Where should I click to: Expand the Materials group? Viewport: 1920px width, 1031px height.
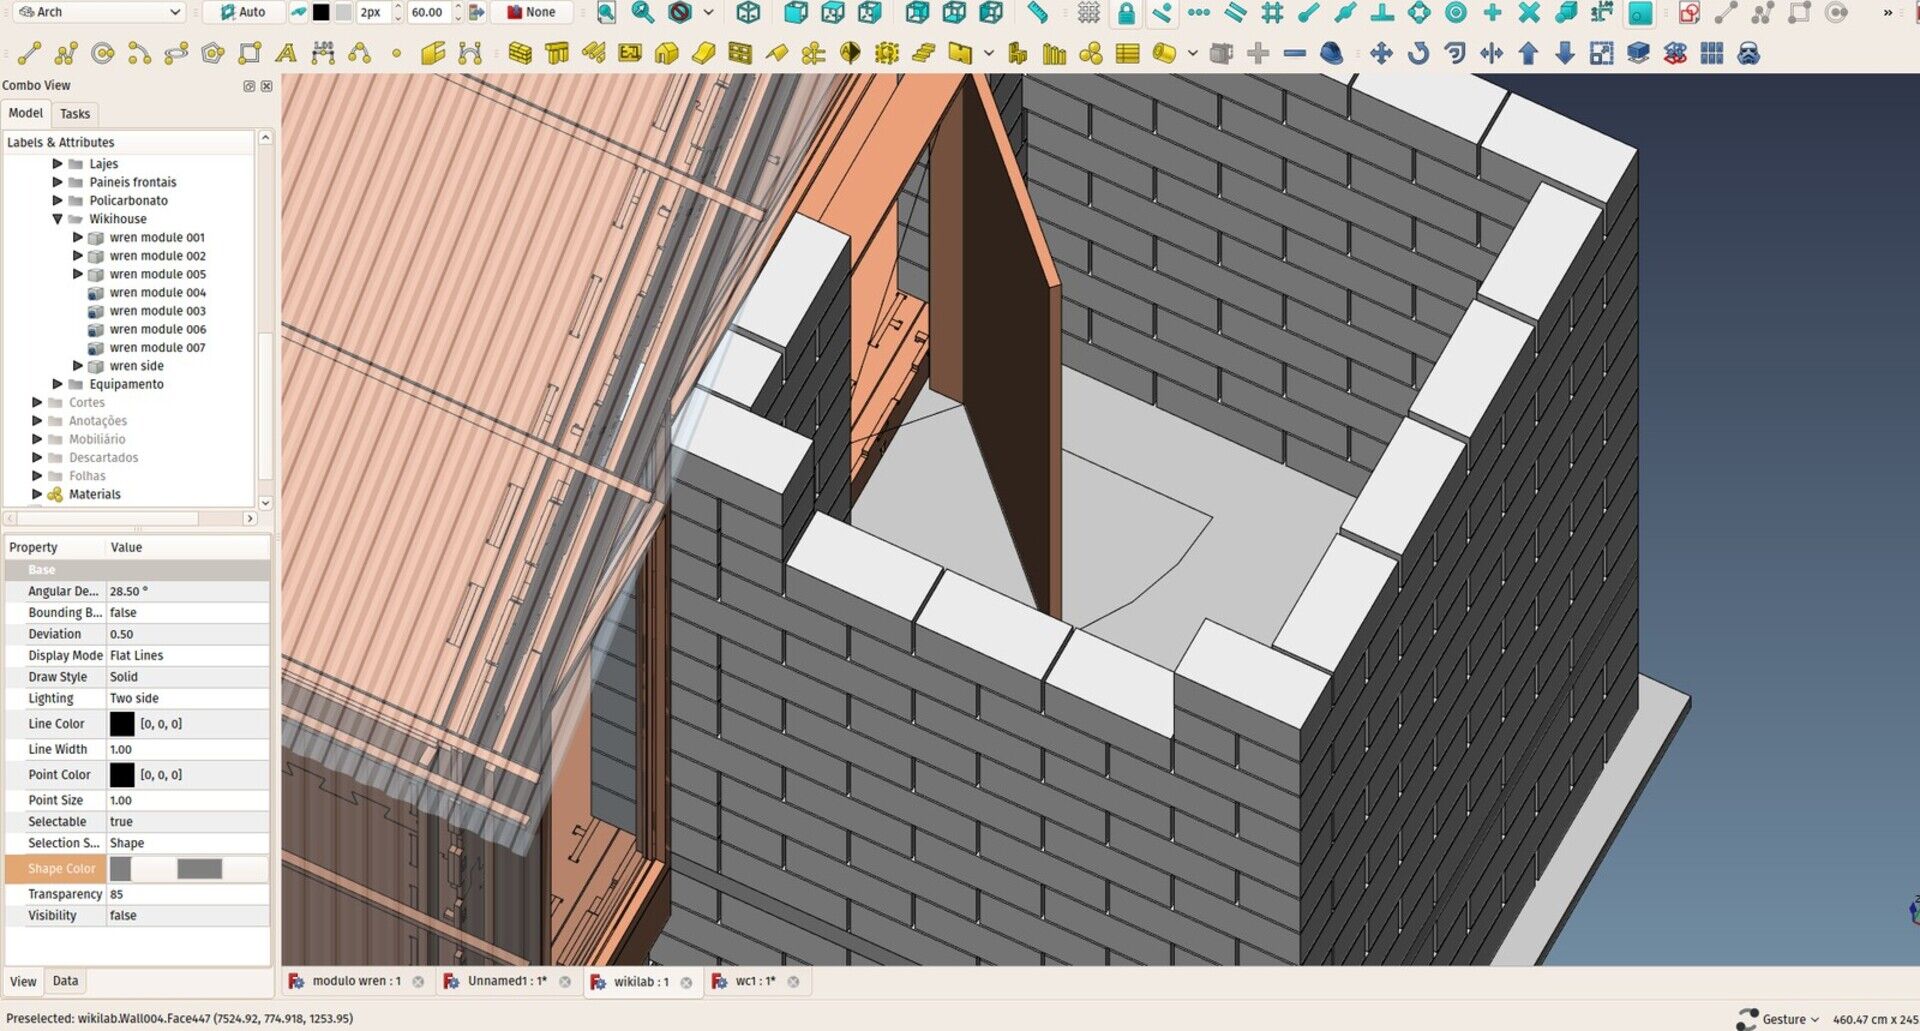pyautogui.click(x=38, y=494)
